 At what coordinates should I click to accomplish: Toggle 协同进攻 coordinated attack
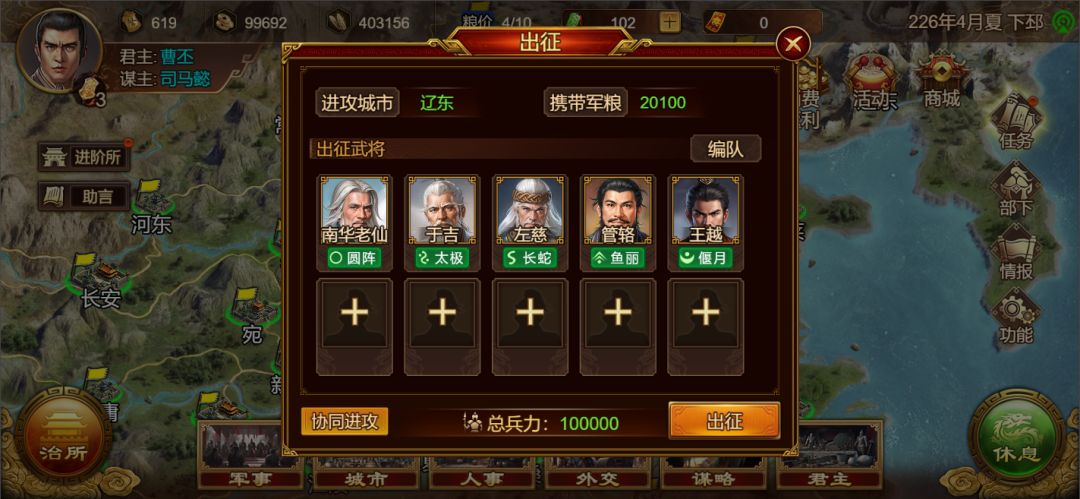(344, 422)
